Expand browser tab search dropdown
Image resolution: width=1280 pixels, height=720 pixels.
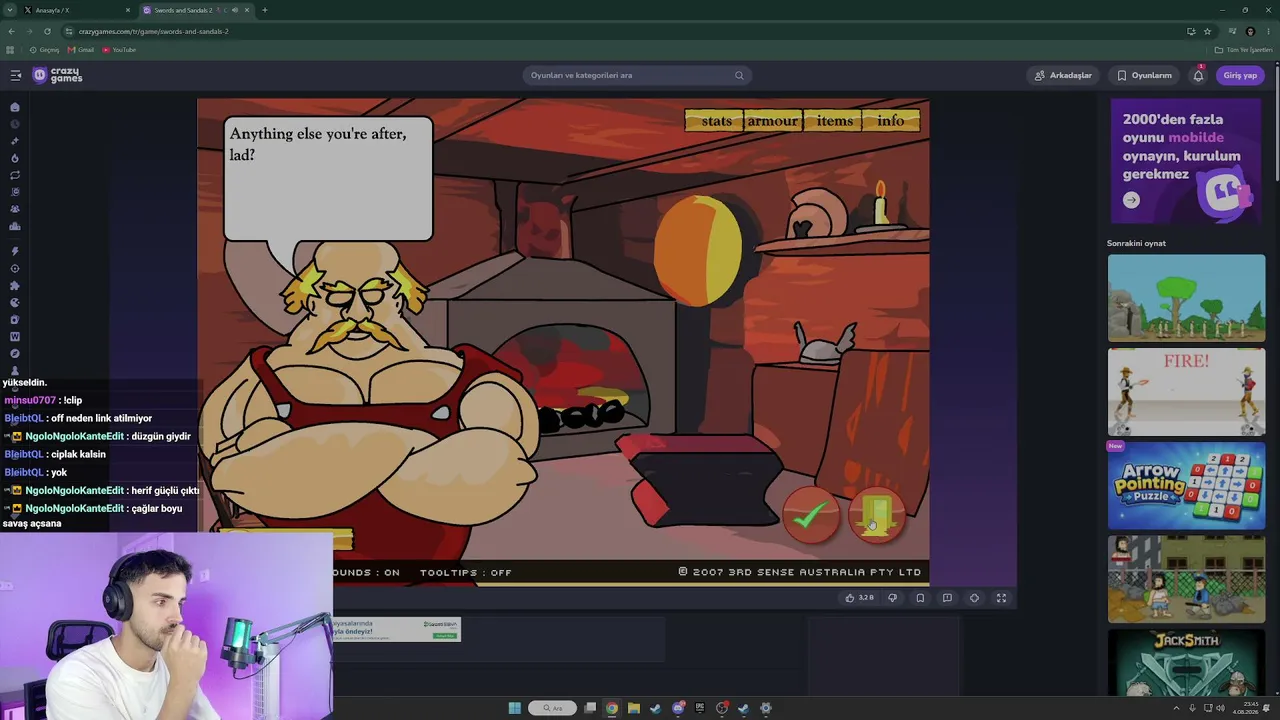pyautogui.click(x=10, y=10)
